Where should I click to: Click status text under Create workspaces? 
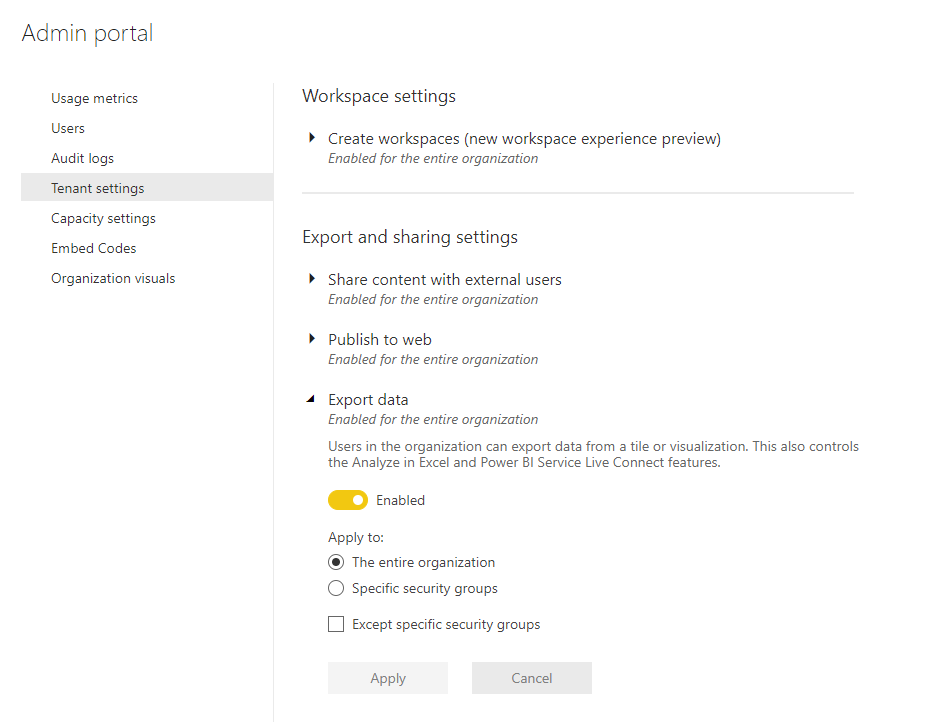433,159
